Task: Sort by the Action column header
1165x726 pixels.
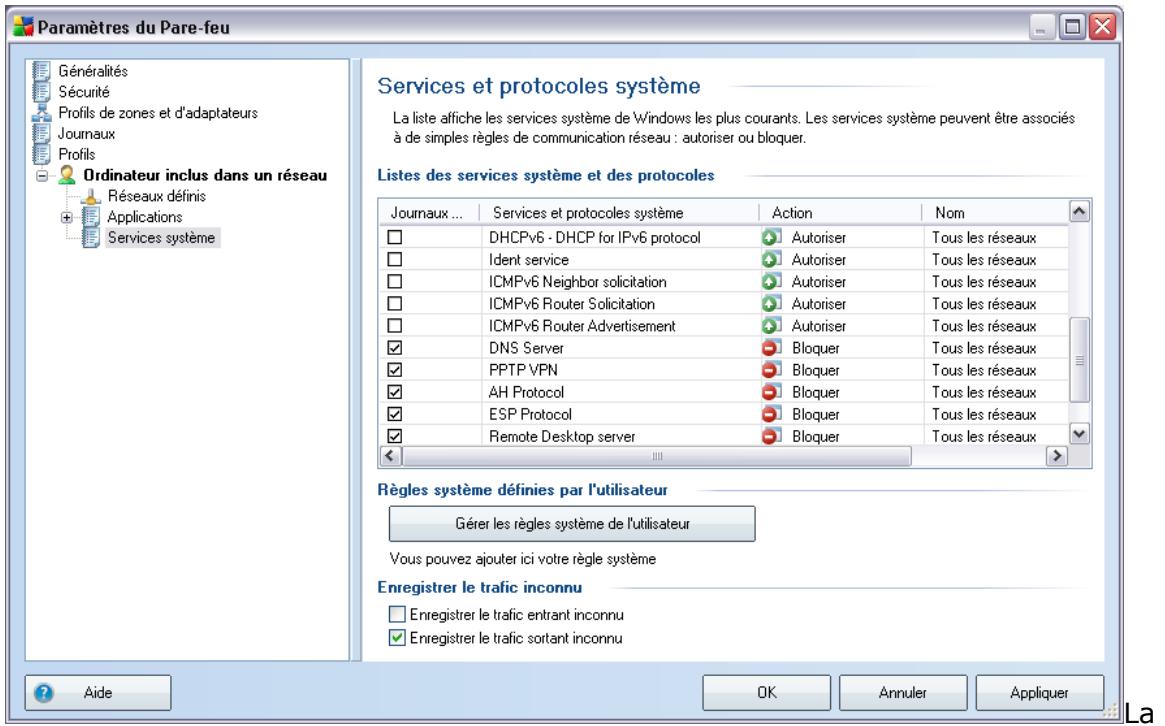Action: click(840, 213)
